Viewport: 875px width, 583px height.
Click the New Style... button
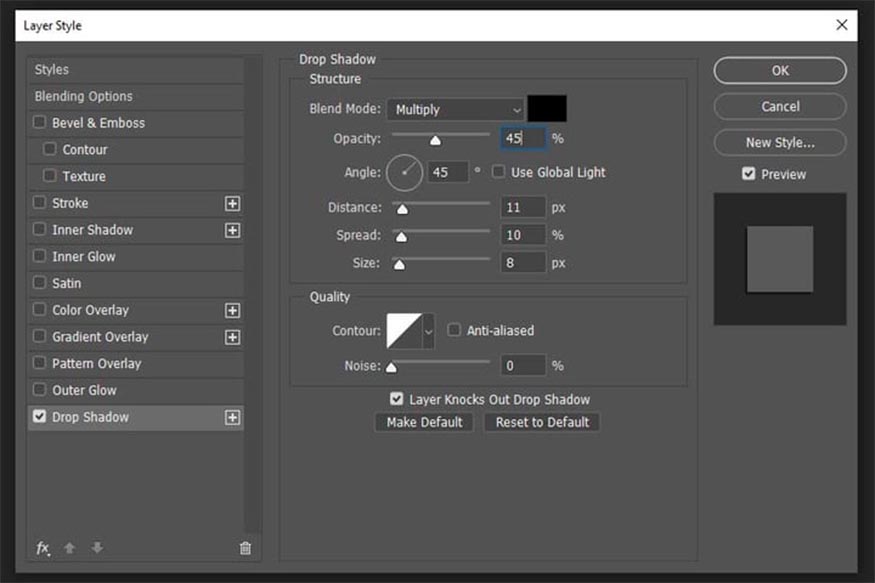coord(780,143)
